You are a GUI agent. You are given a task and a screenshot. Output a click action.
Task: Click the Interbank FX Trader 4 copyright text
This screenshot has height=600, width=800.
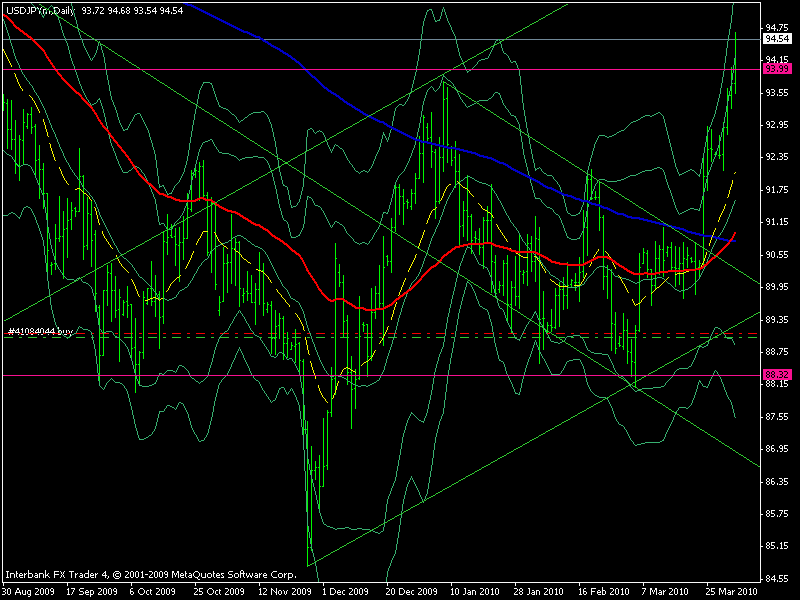tap(150, 576)
